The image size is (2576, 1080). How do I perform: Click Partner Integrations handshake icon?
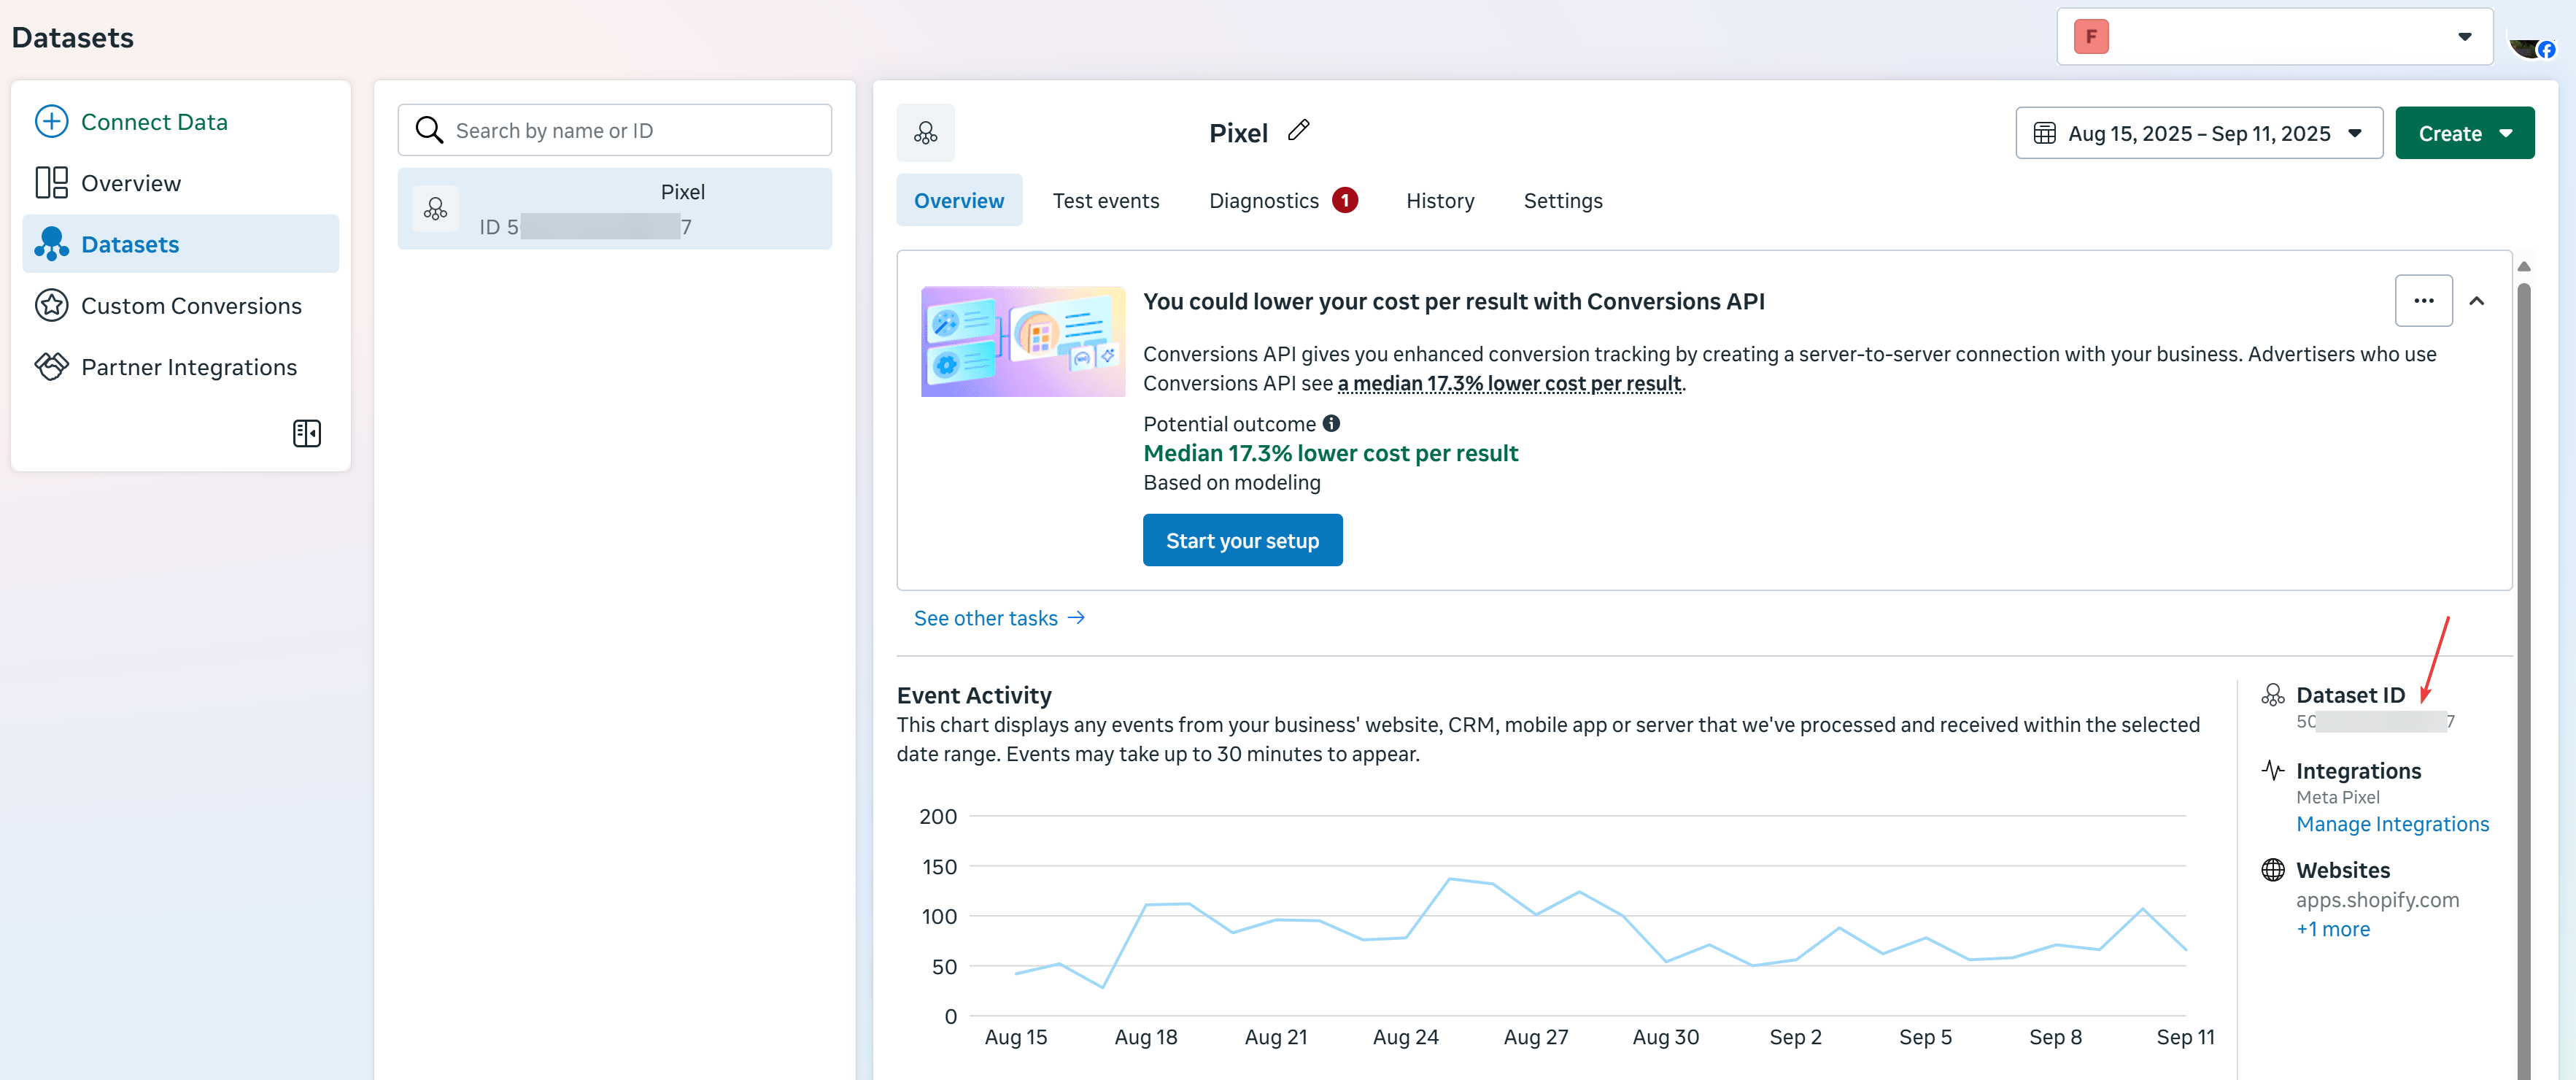pos(51,366)
